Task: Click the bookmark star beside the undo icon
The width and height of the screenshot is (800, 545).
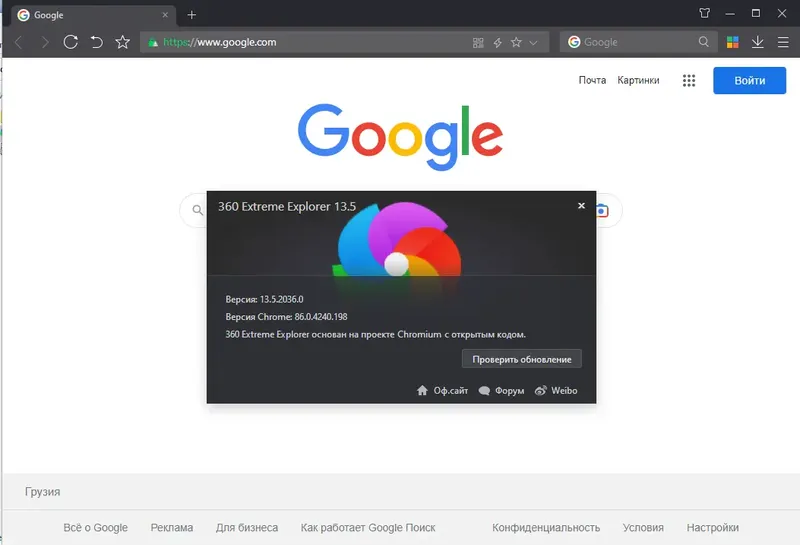Action: [x=122, y=42]
